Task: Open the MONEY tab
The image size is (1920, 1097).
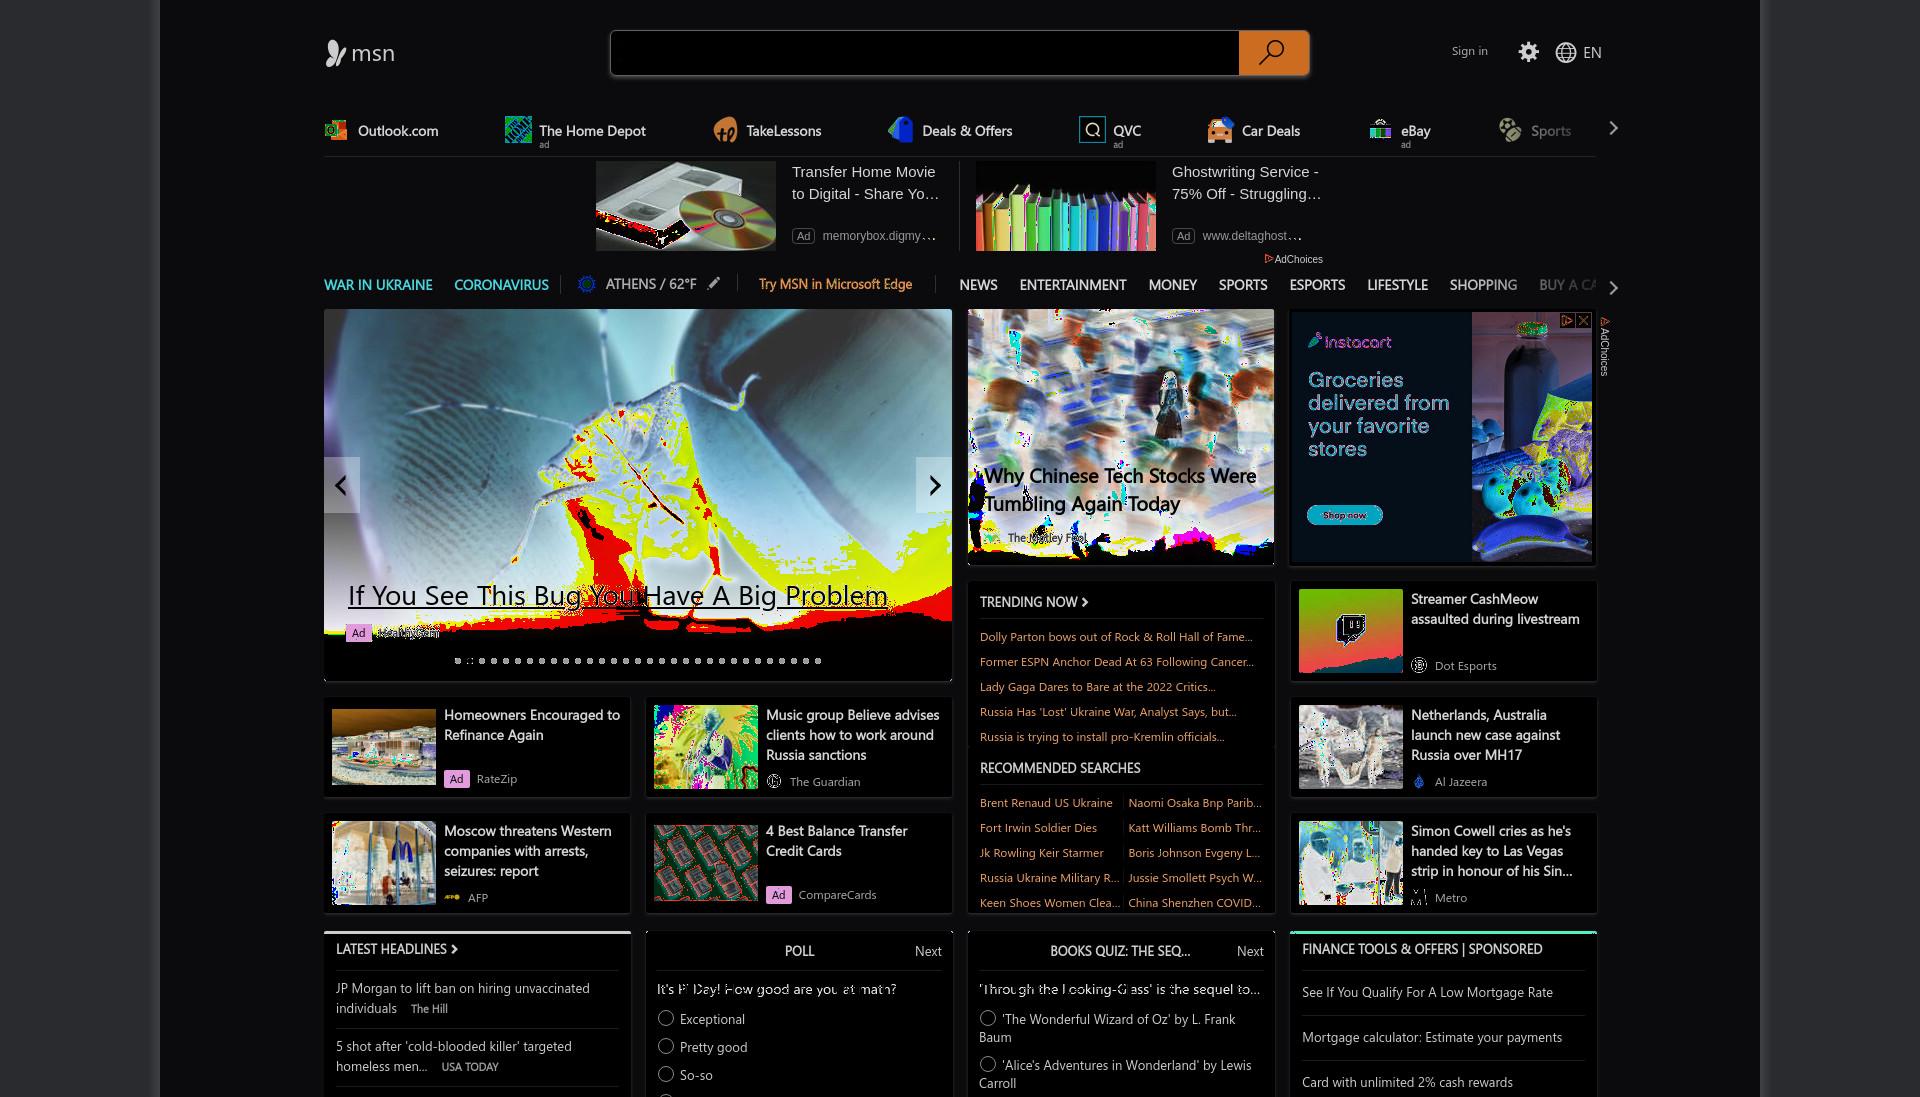Action: pyautogui.click(x=1173, y=285)
